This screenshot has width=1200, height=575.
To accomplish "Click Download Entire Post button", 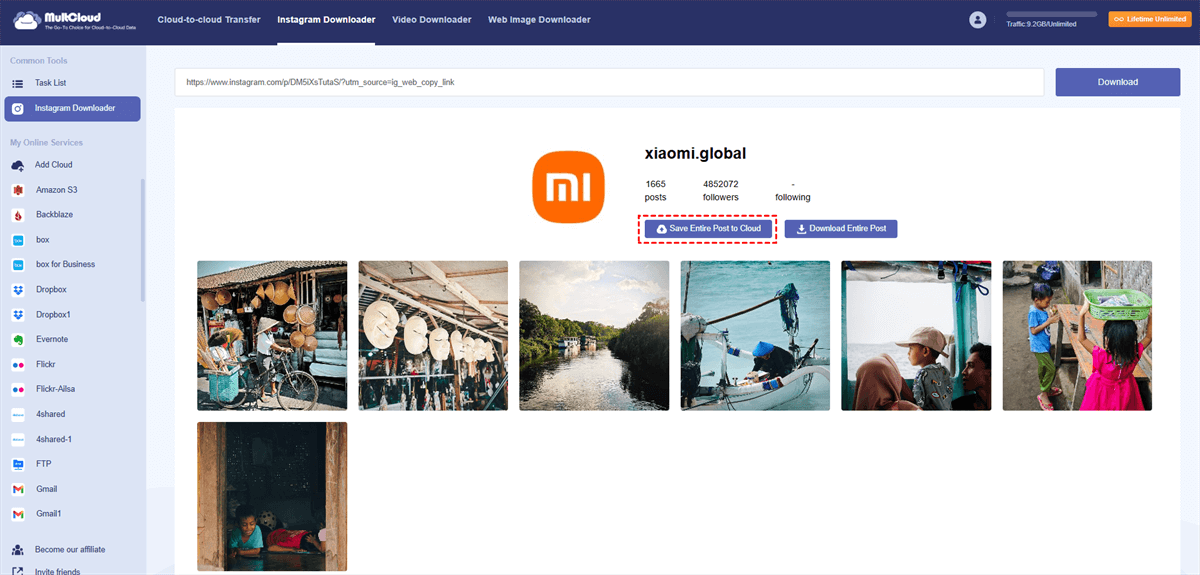I will (x=841, y=229).
